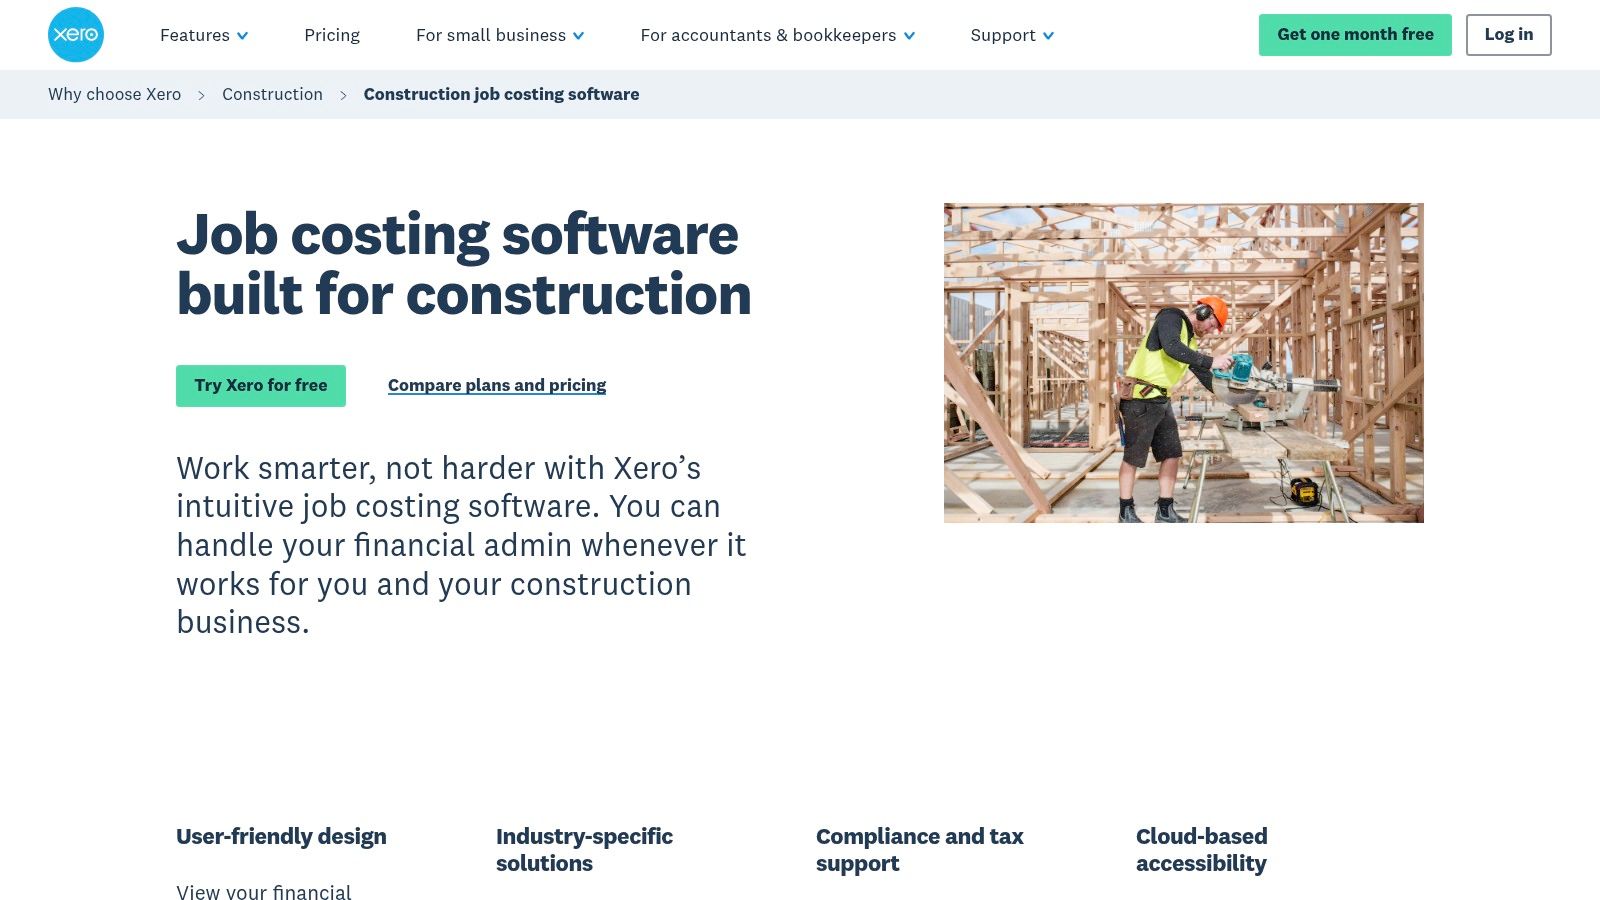Click the Xero logo icon
1600x900 pixels.
(x=76, y=35)
